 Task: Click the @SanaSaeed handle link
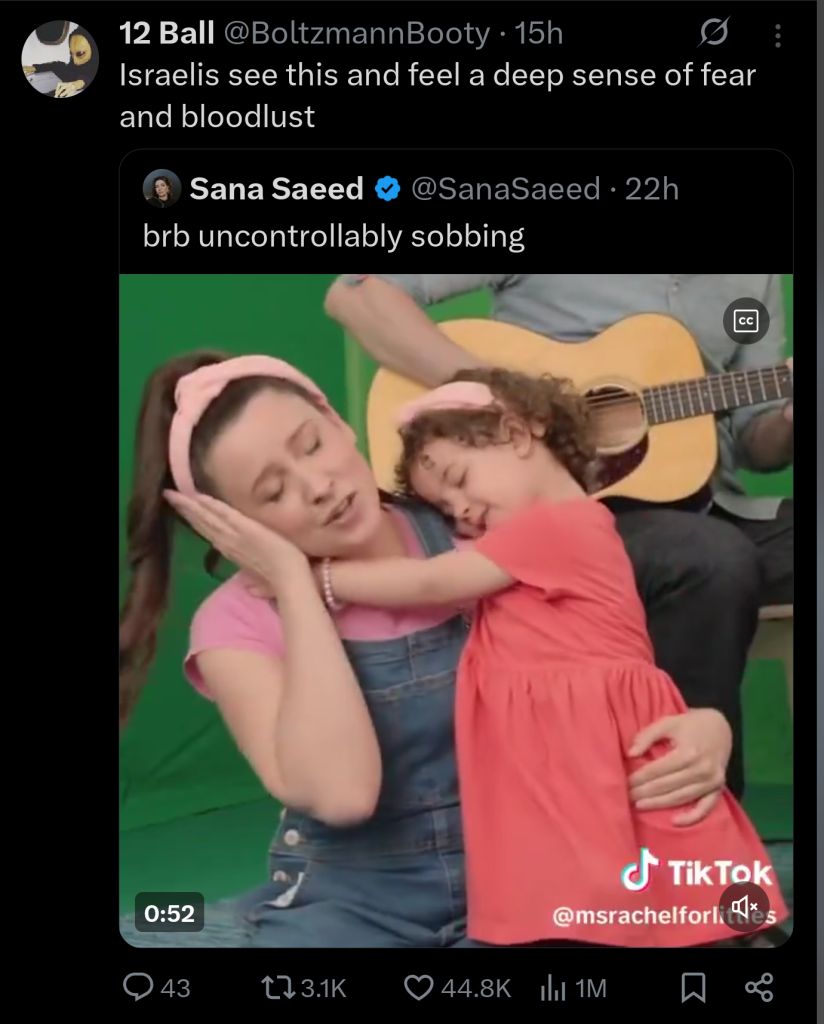[x=505, y=189]
